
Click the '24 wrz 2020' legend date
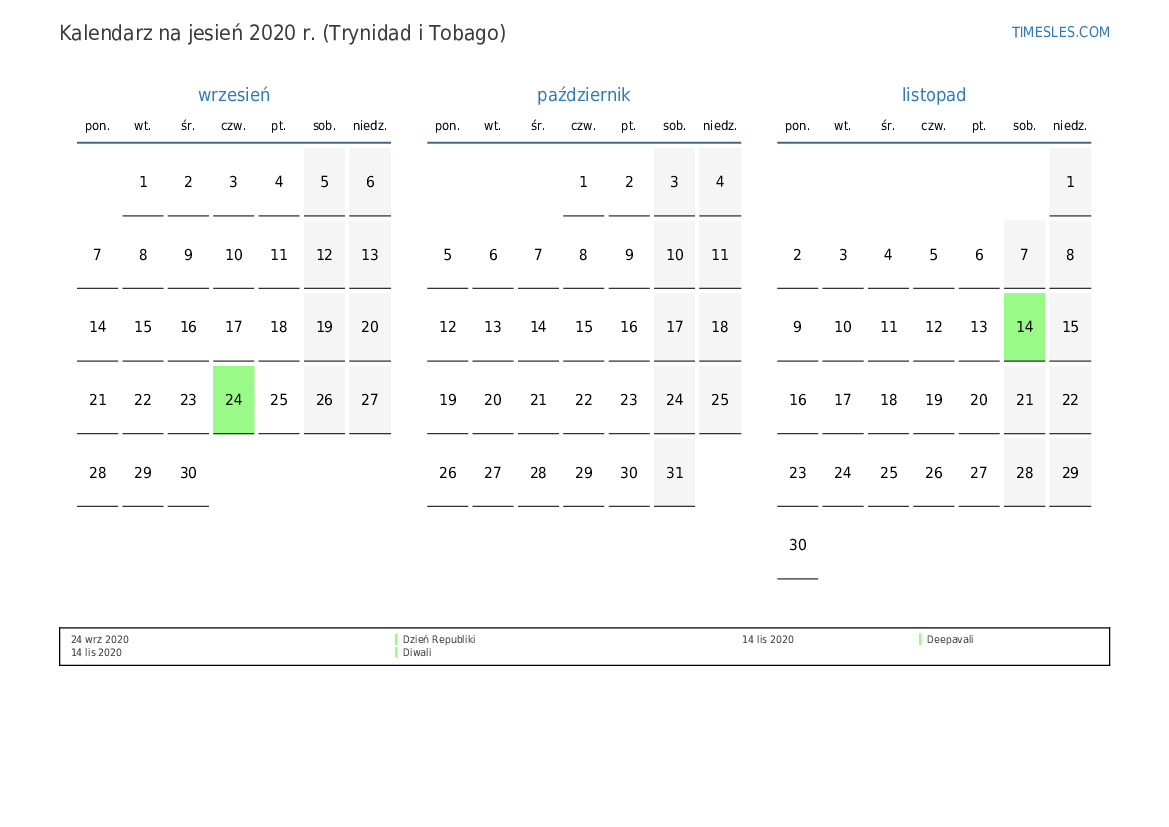click(100, 639)
